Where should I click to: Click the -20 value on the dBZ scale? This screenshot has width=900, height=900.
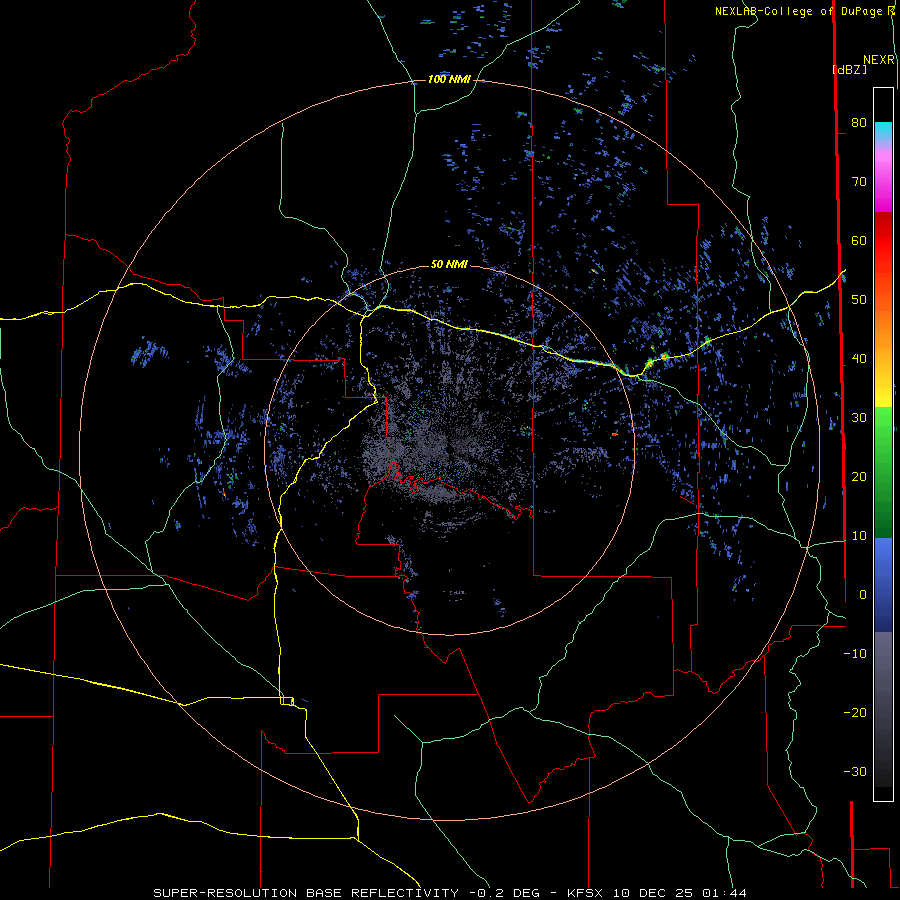(855, 713)
